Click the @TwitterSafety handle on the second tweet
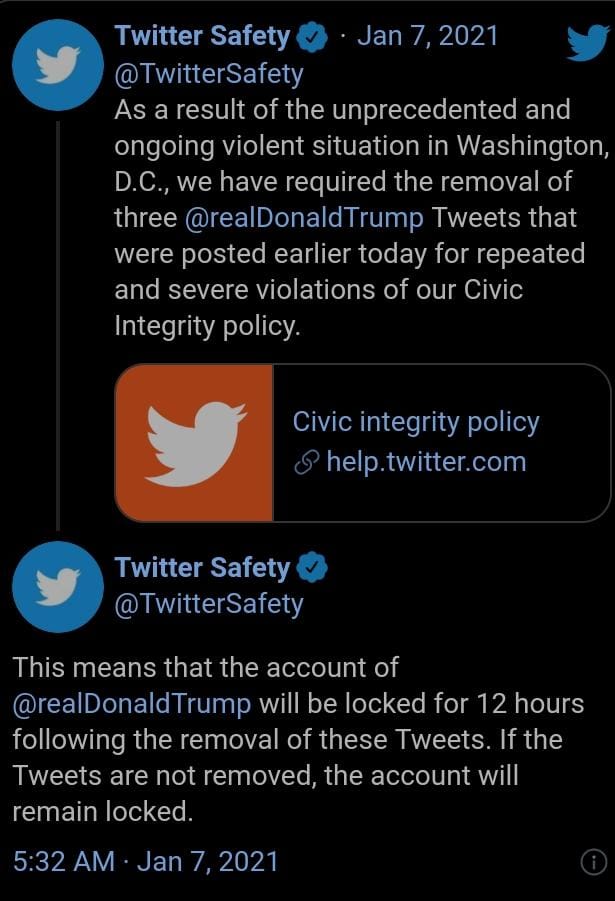 pyautogui.click(x=209, y=604)
